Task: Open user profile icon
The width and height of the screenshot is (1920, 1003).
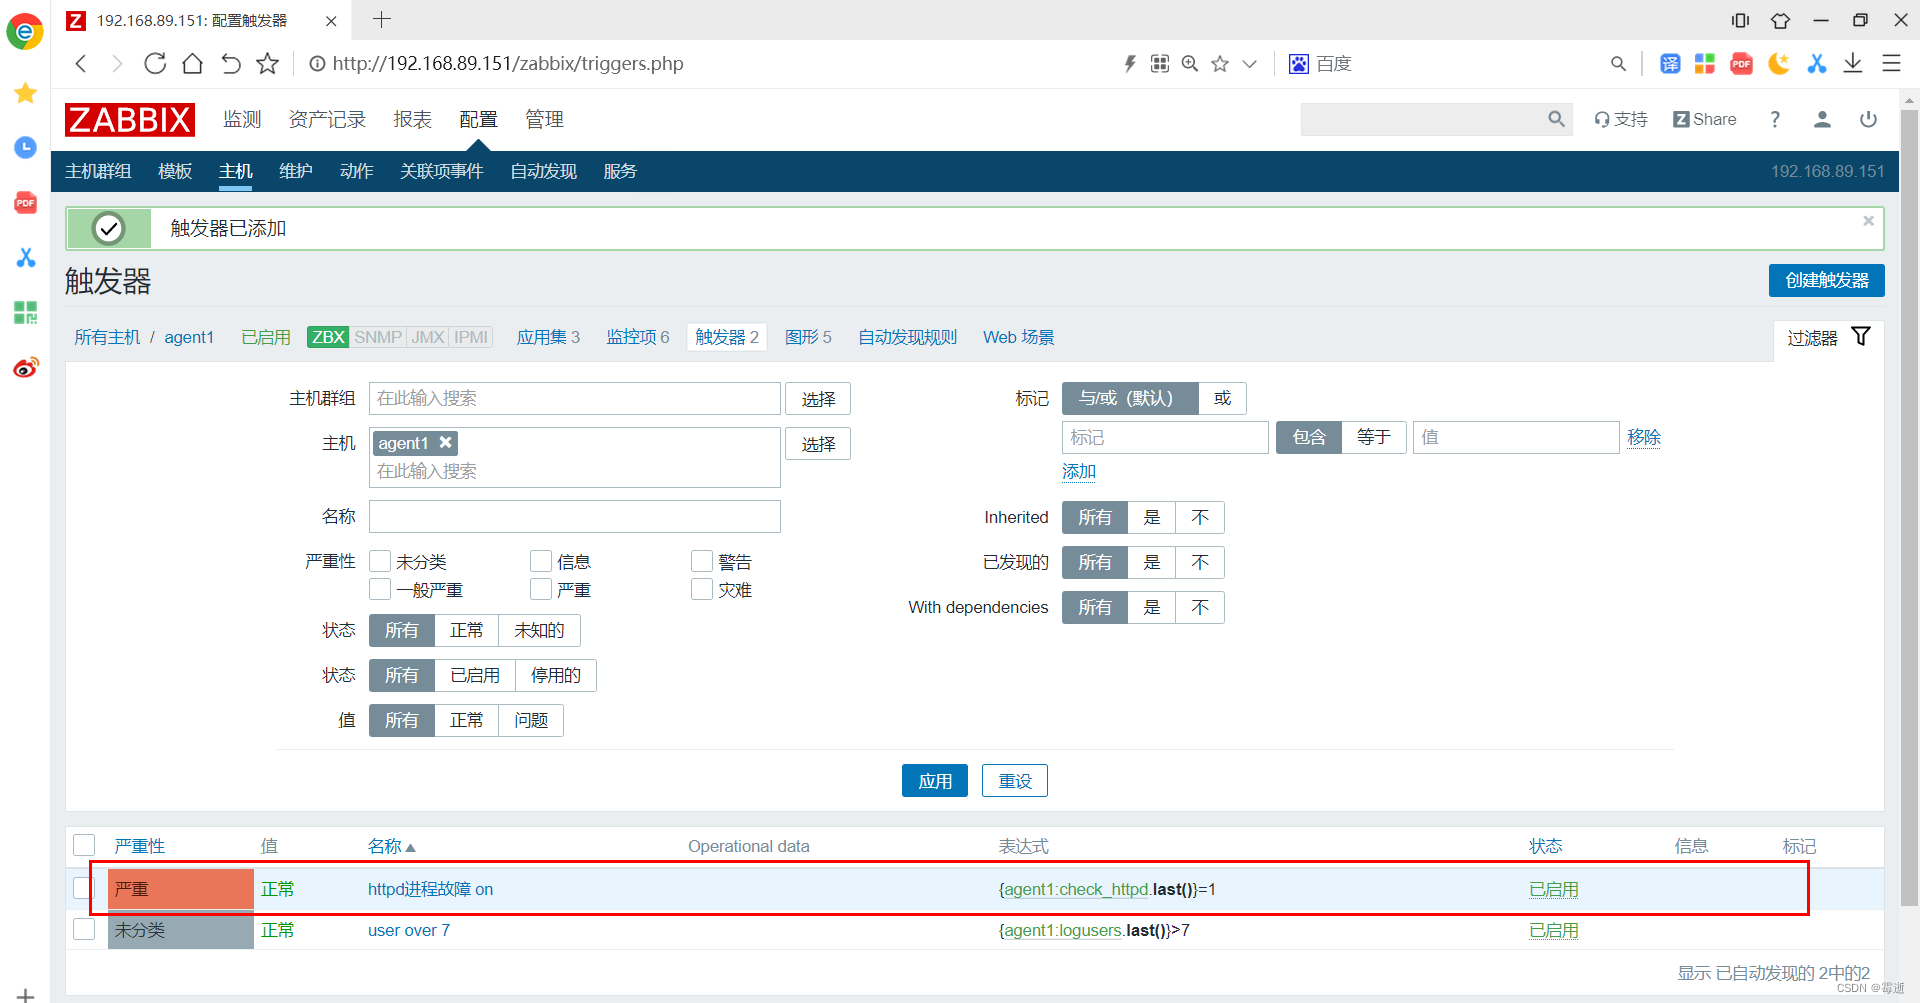Action: 1822,119
